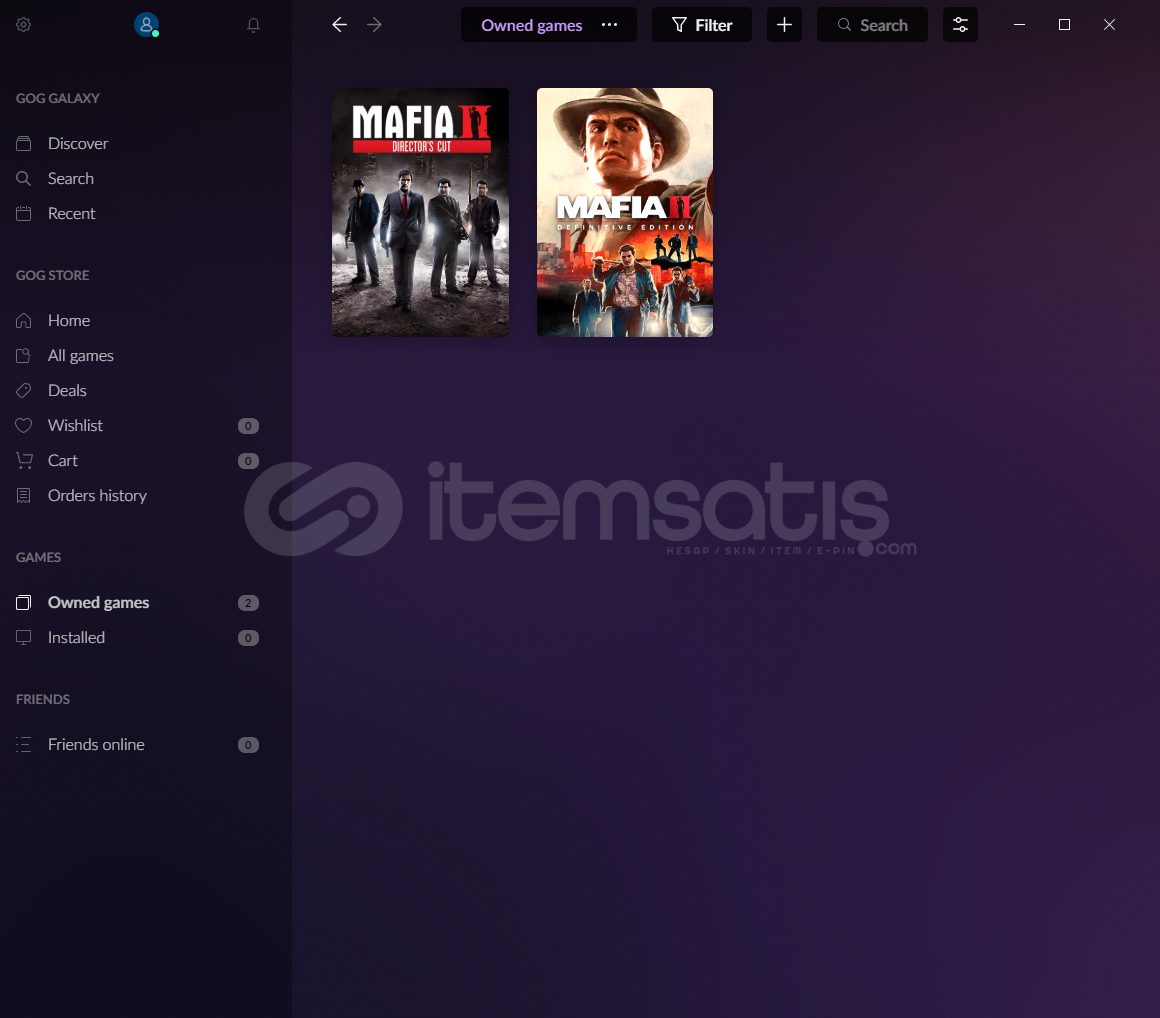The height and width of the screenshot is (1018, 1160).
Task: Open the Filter button
Action: (x=701, y=24)
